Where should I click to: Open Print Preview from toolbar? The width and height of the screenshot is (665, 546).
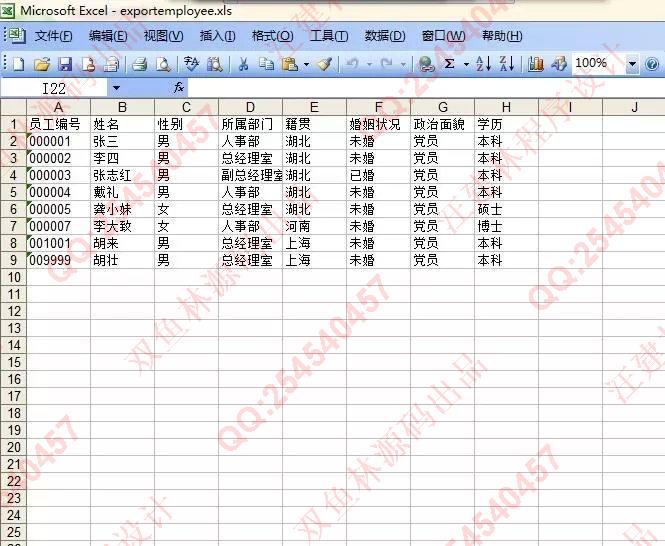[163, 64]
